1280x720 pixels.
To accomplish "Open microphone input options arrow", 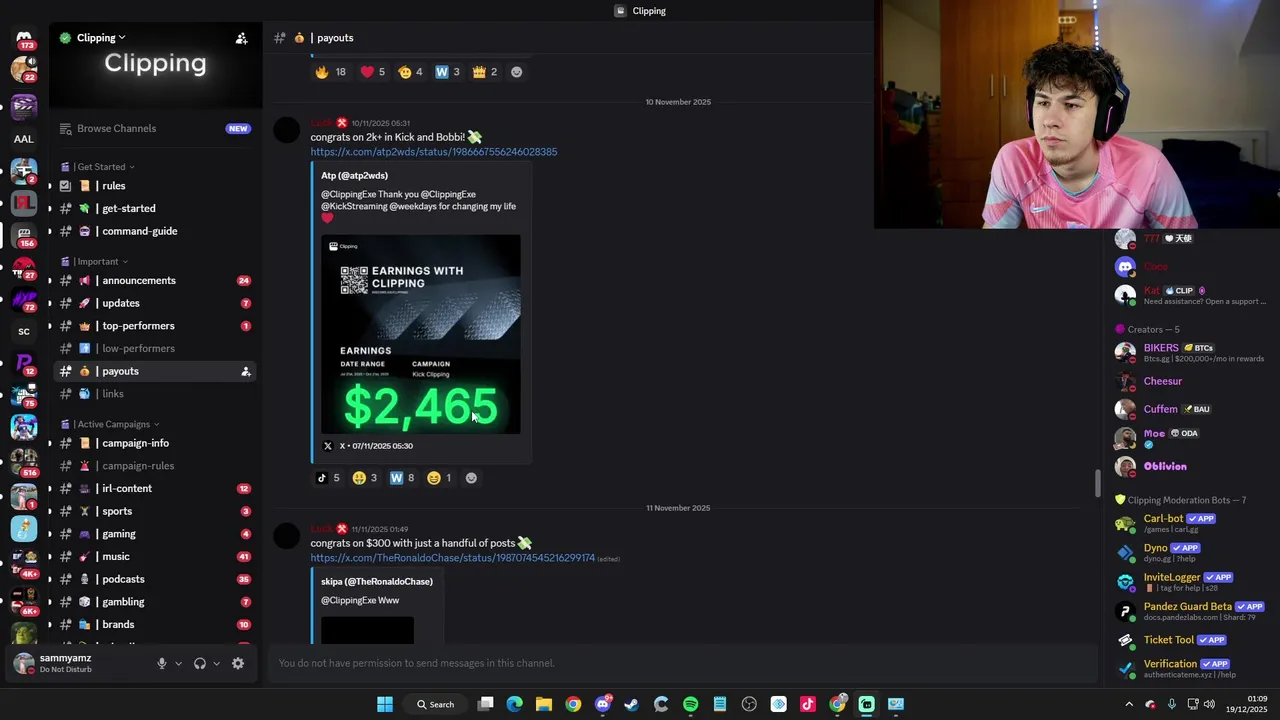I will [x=178, y=663].
